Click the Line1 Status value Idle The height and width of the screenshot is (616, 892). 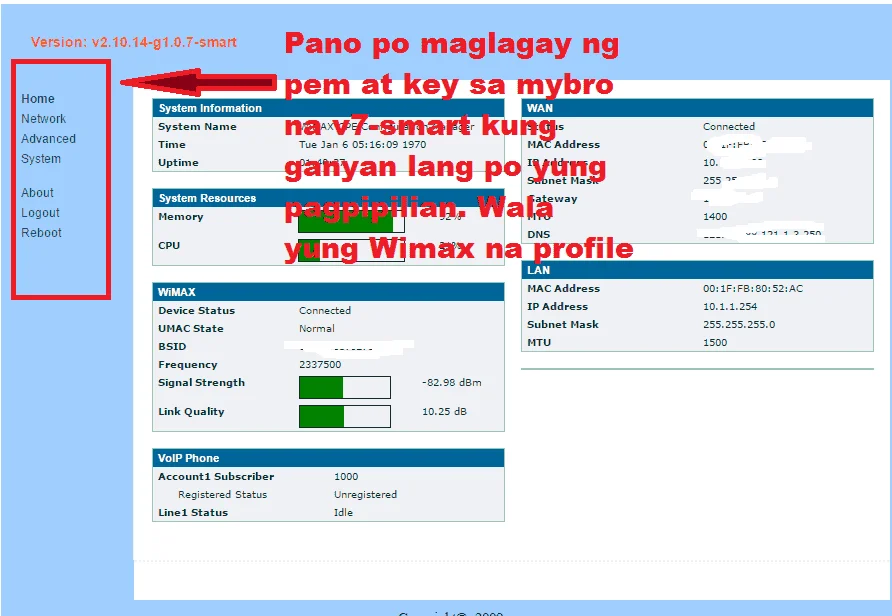tap(343, 512)
